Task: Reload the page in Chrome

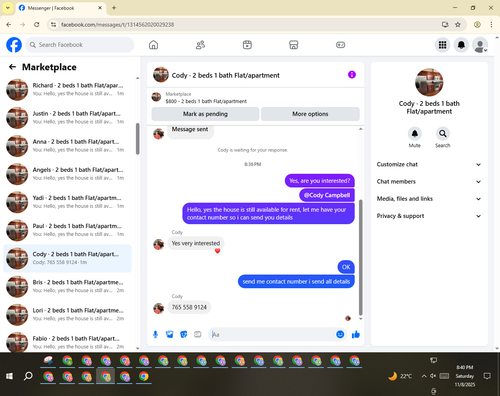Action: (x=37, y=24)
